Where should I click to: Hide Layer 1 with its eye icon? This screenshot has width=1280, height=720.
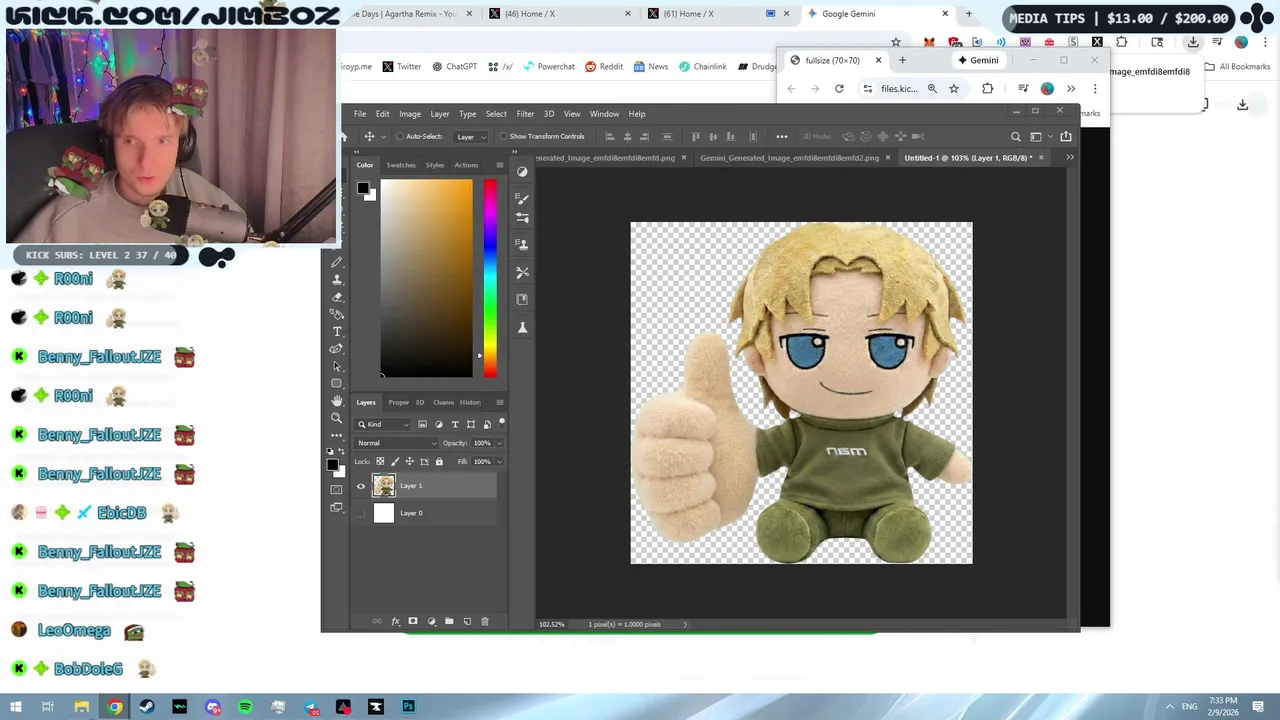(x=361, y=486)
